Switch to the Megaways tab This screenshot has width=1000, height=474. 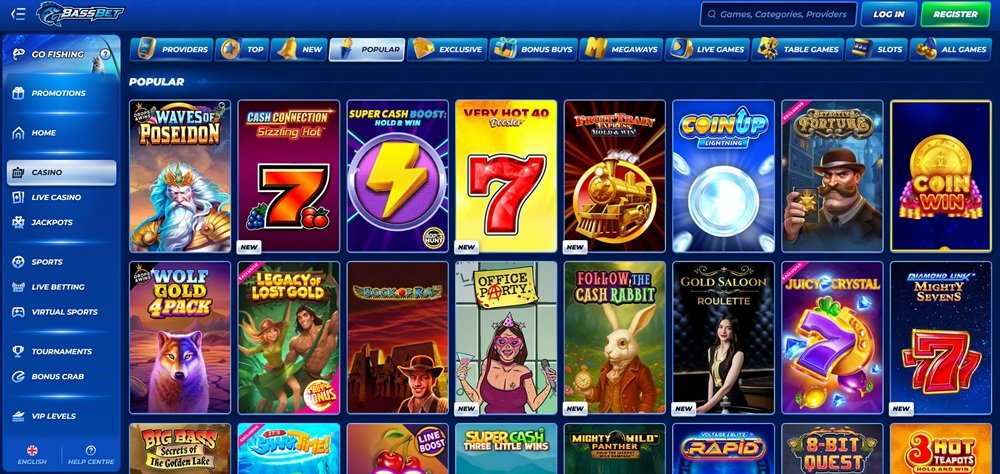[621, 49]
